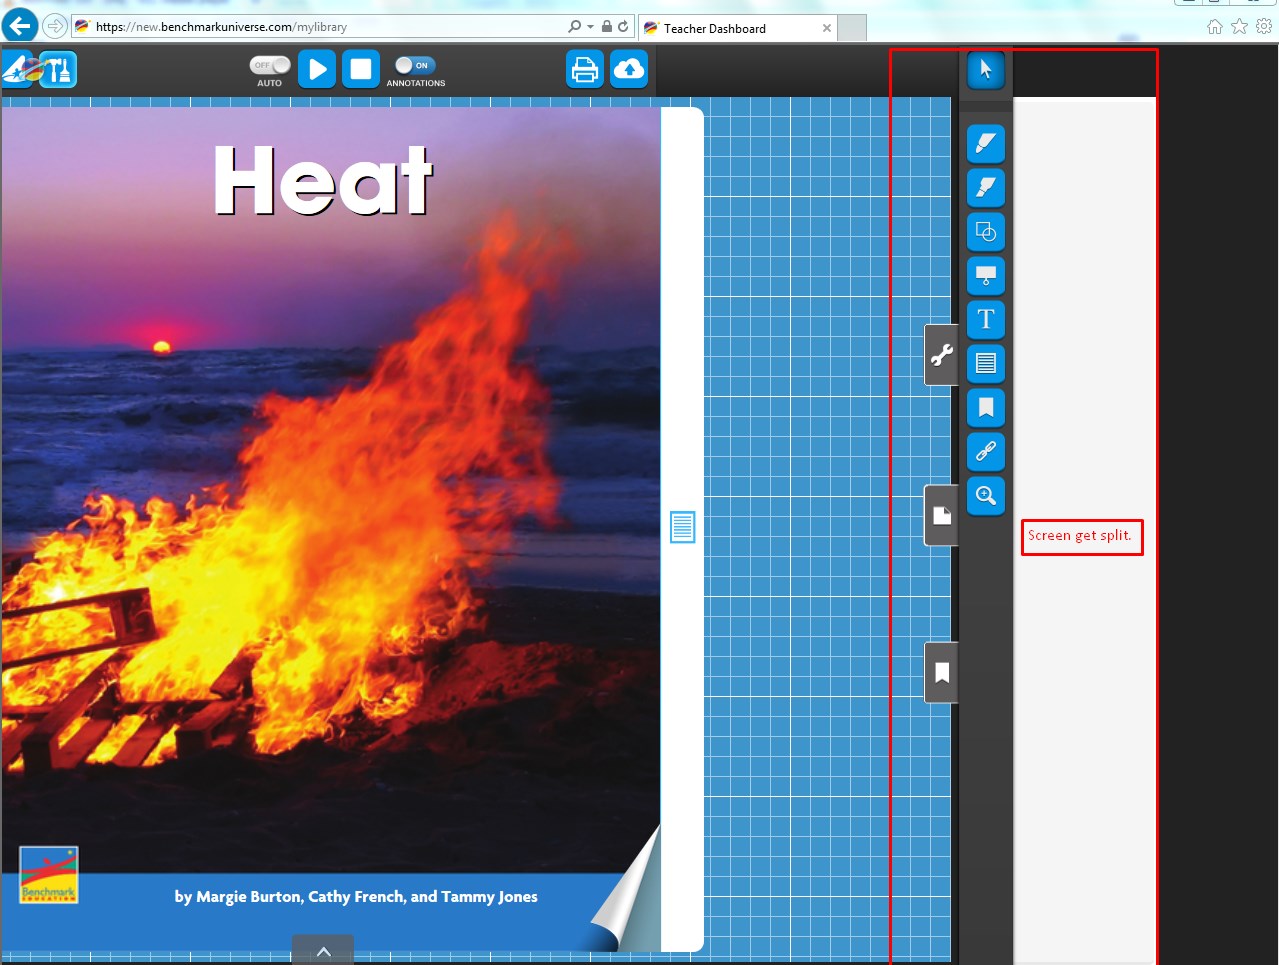
Task: Close the Teacher Dashboard tab
Action: pos(827,28)
